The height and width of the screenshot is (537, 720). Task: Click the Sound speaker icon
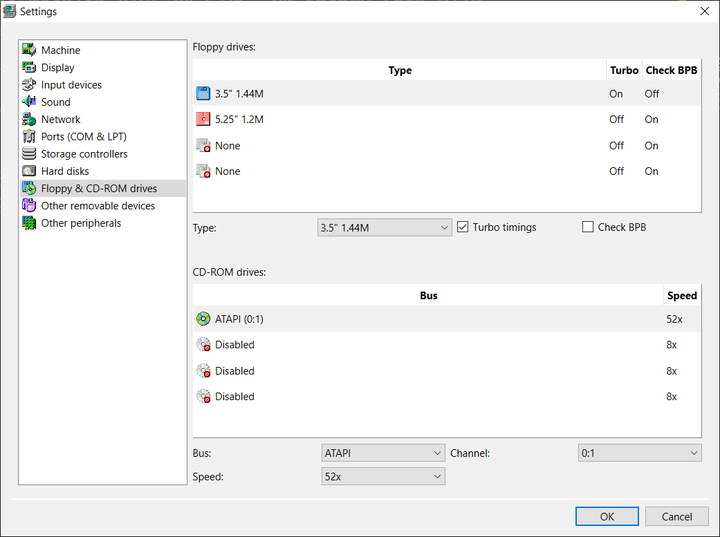(x=30, y=102)
